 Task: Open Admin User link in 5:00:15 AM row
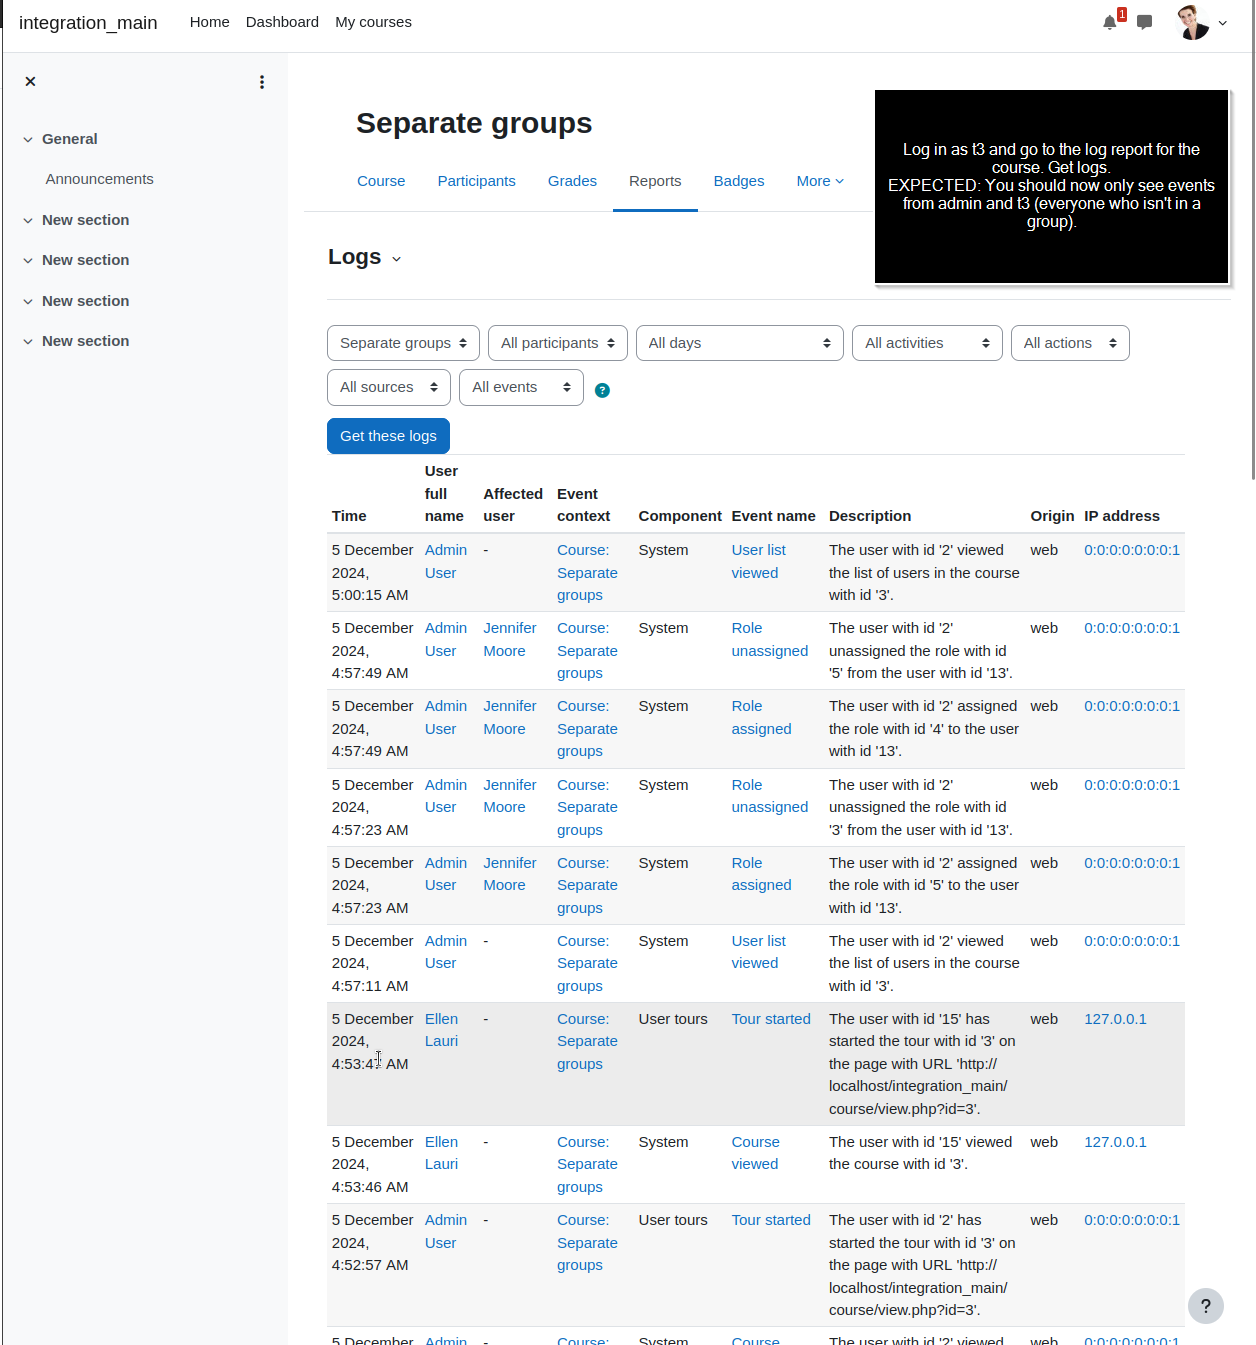(x=445, y=561)
